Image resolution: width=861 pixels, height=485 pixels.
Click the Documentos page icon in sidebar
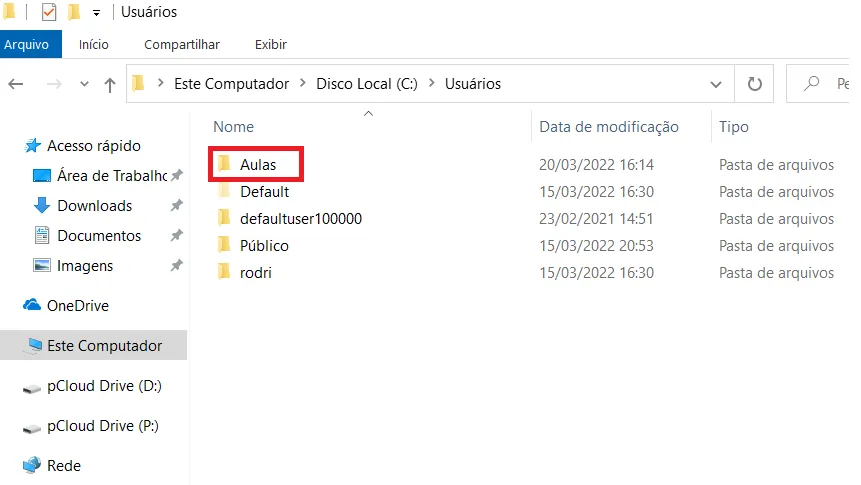click(x=42, y=235)
